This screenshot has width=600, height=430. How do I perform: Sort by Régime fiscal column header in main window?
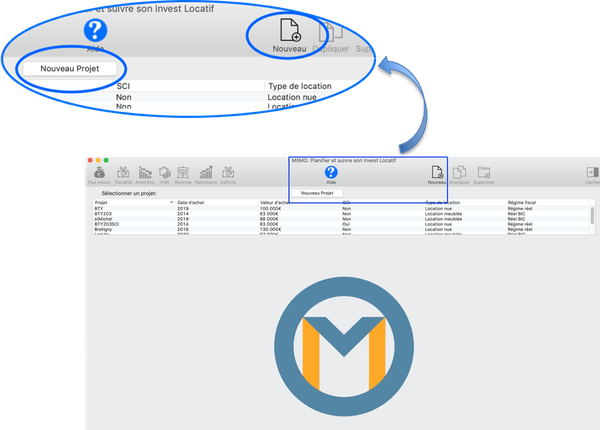click(x=522, y=202)
